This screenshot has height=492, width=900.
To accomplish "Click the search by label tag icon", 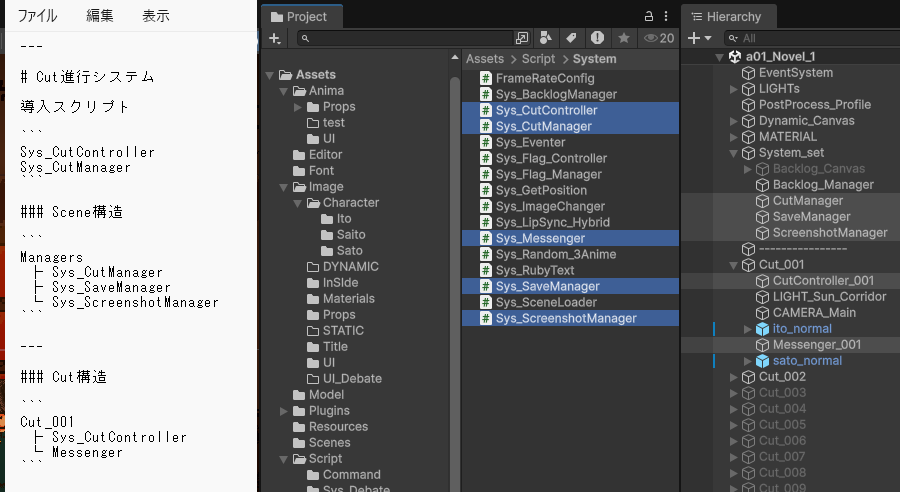I will pos(571,38).
